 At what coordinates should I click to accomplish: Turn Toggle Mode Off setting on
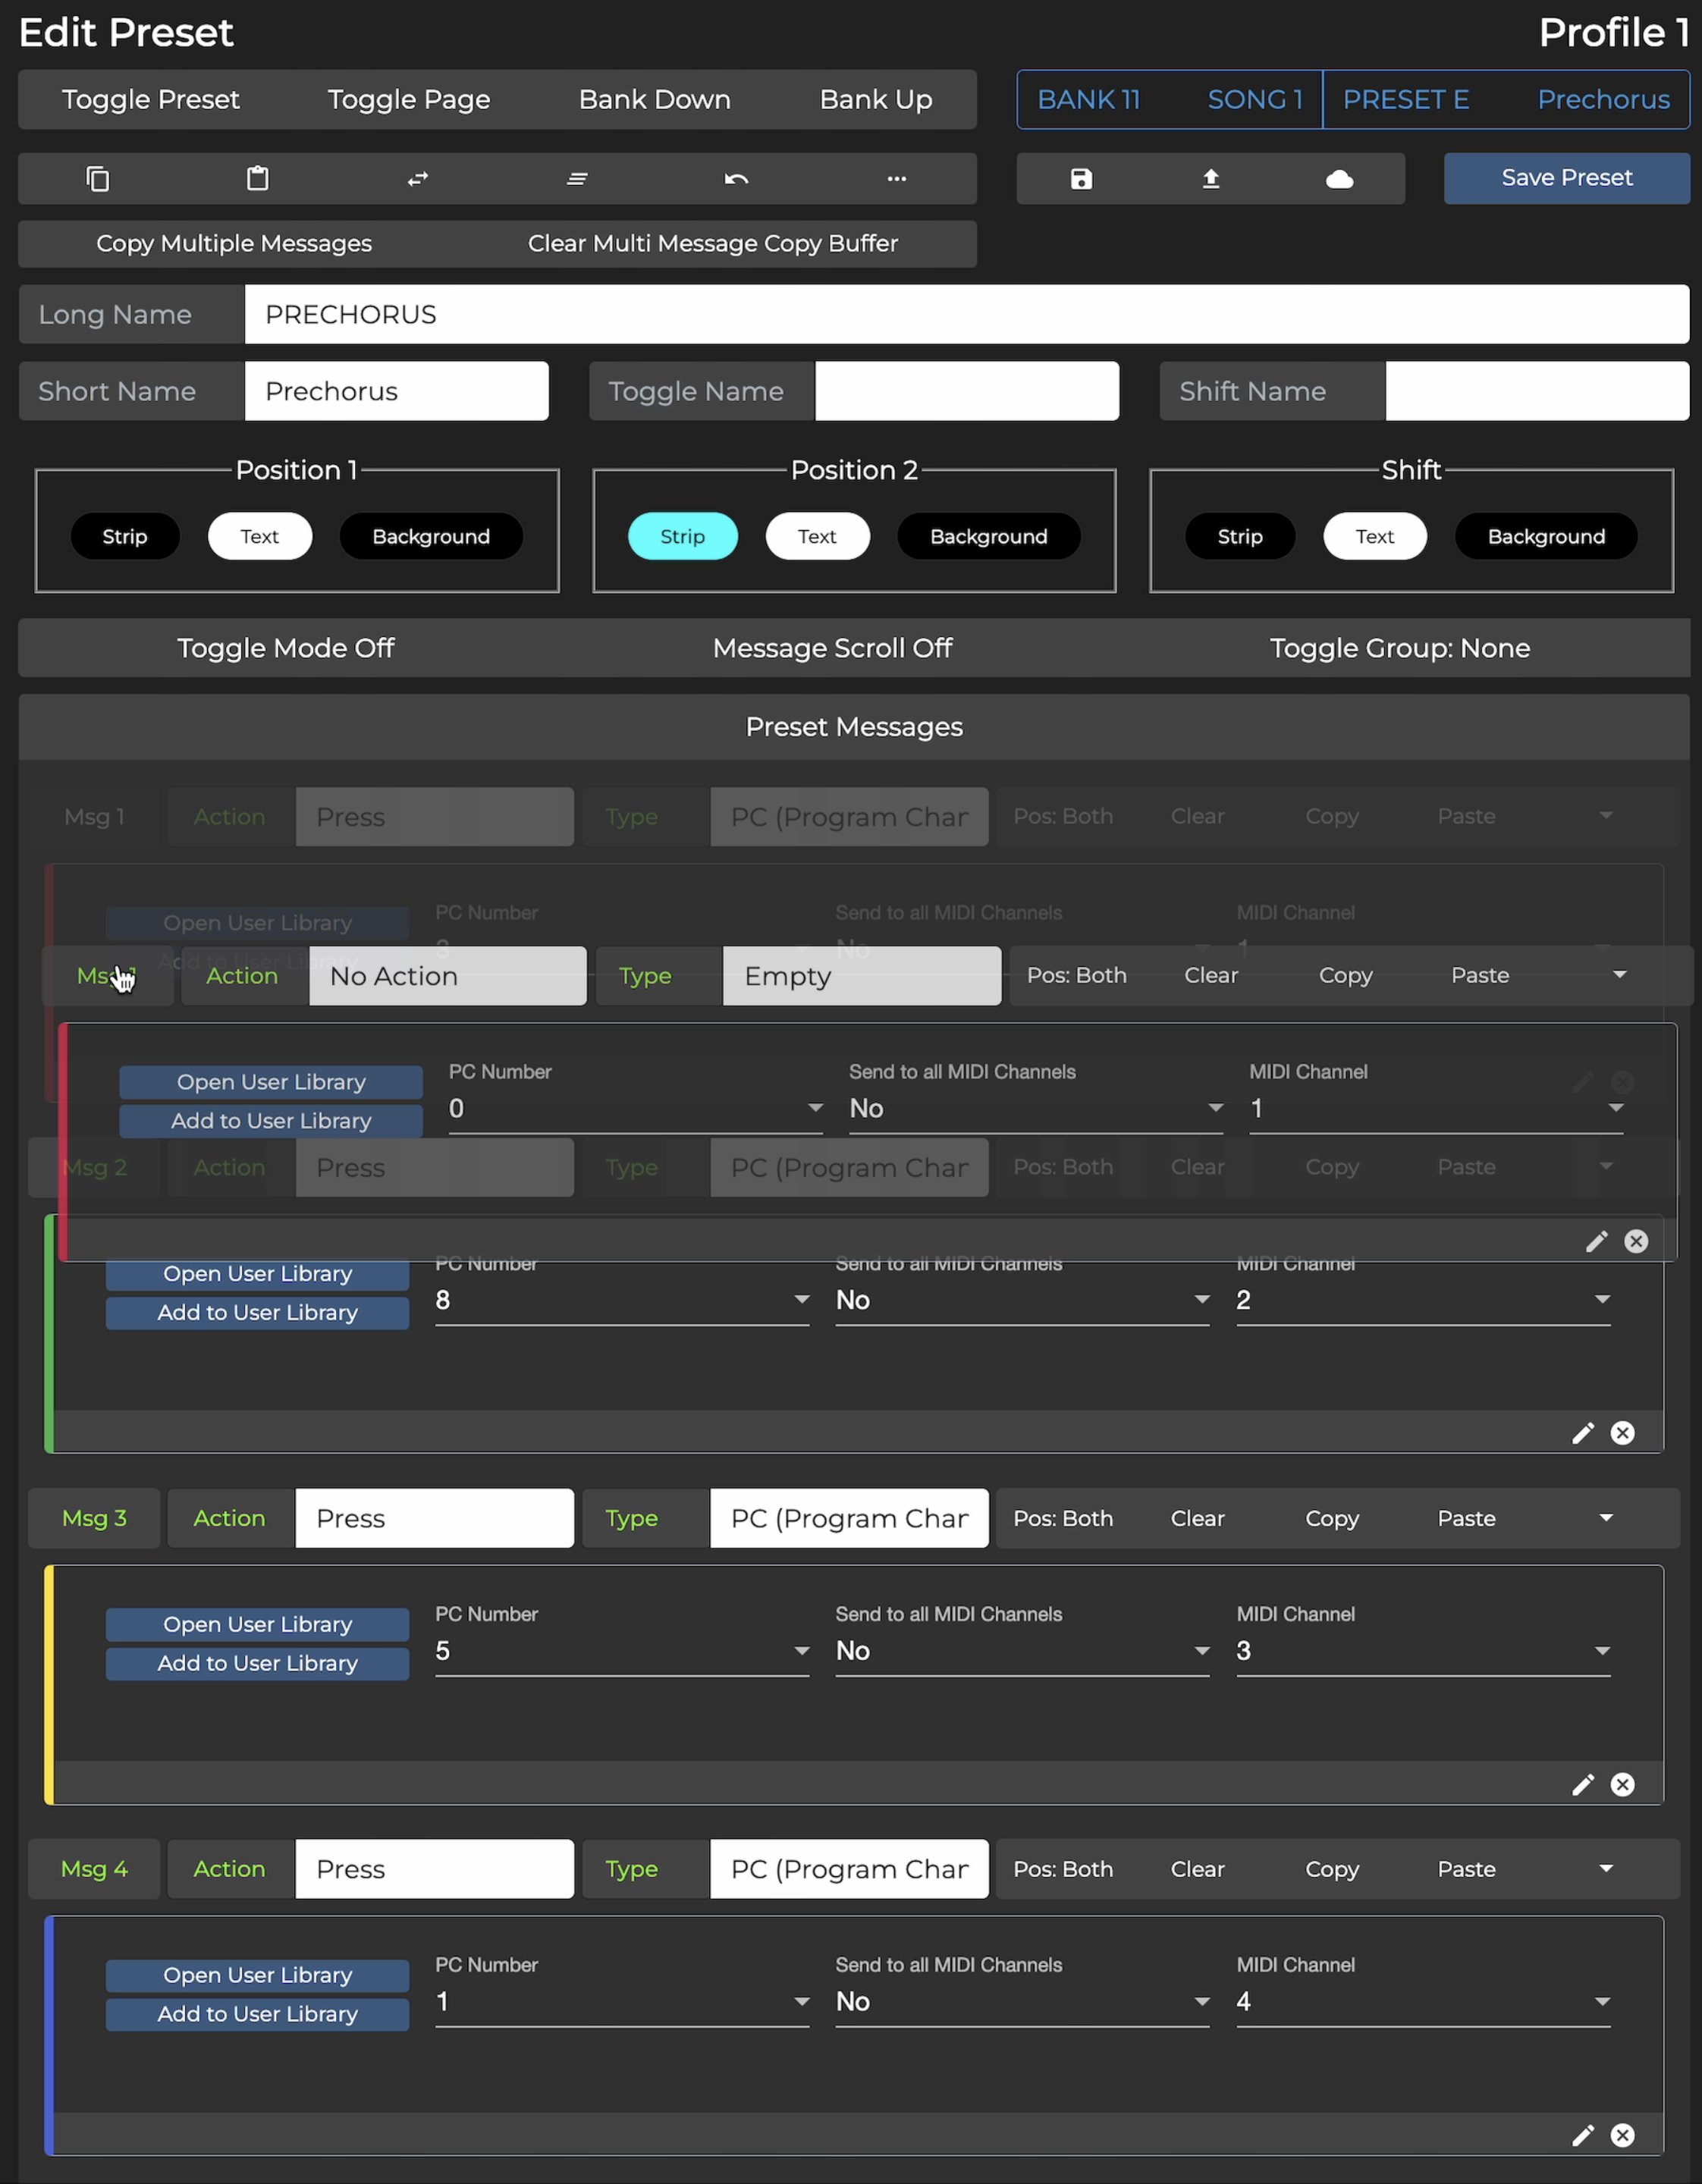(286, 648)
